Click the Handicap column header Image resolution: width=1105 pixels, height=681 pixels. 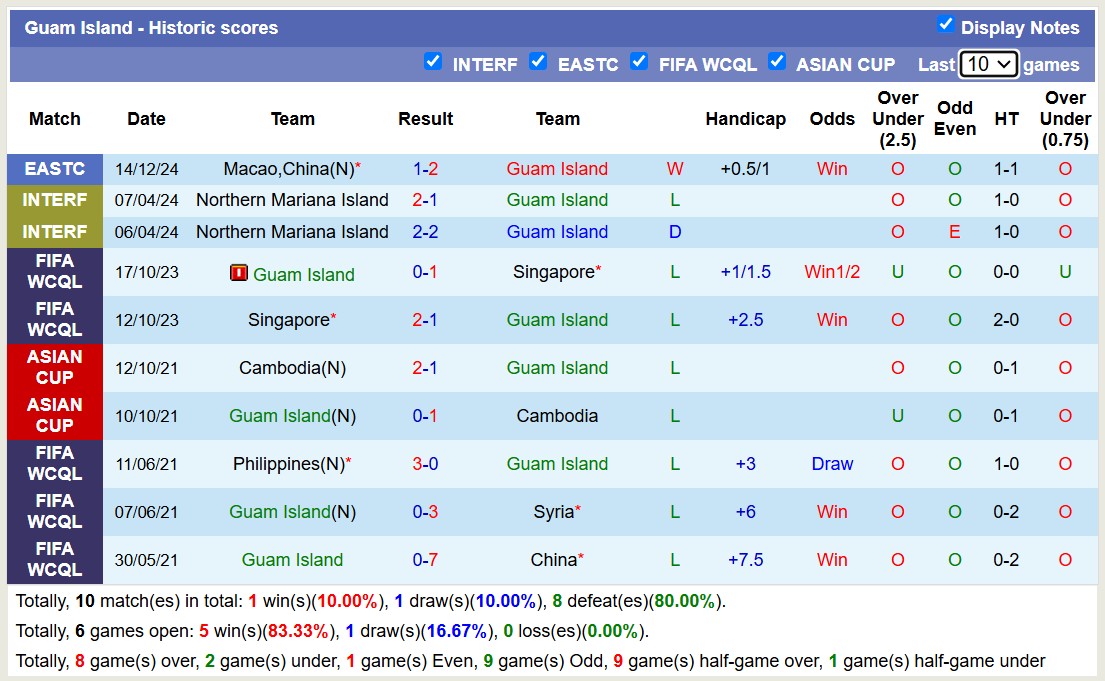click(x=746, y=118)
